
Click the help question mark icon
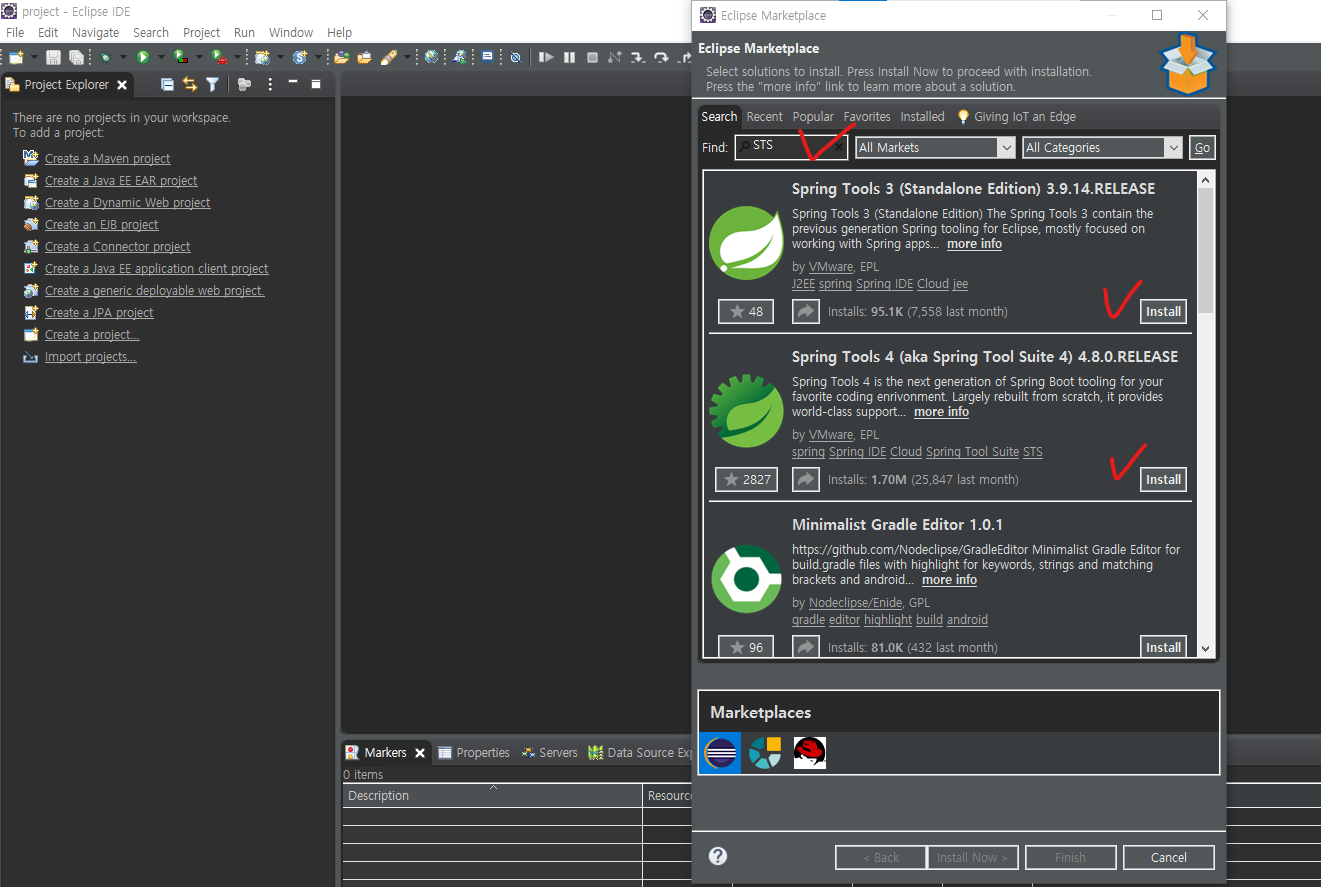718,856
